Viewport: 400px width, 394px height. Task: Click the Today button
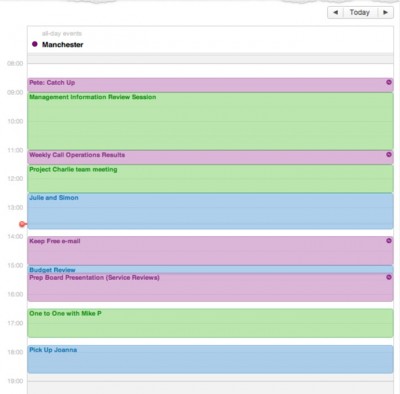pyautogui.click(x=360, y=12)
